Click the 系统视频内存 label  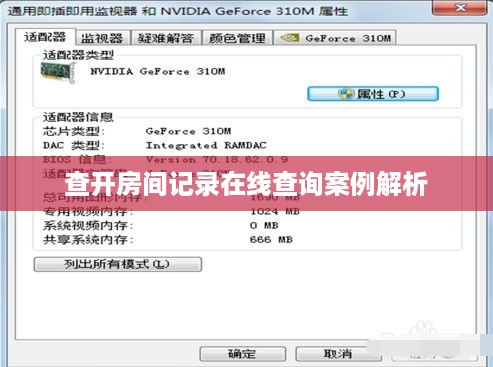click(88, 226)
